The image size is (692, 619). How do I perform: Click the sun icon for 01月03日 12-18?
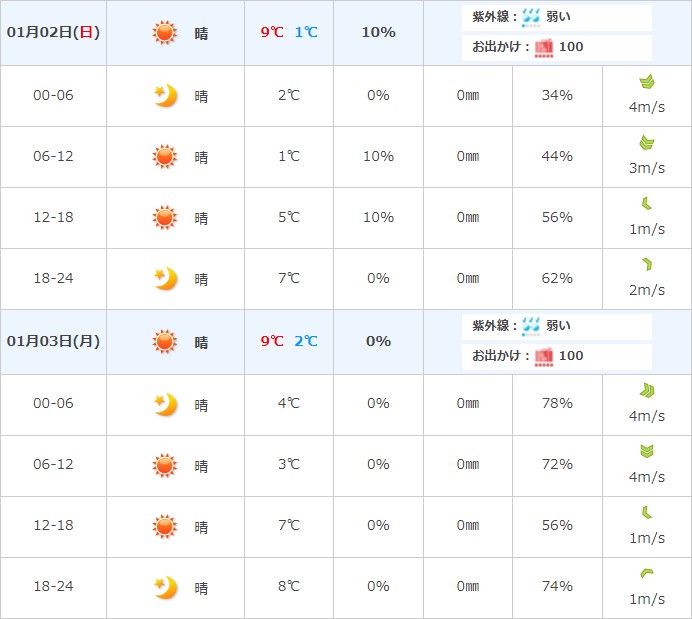pyautogui.click(x=164, y=526)
